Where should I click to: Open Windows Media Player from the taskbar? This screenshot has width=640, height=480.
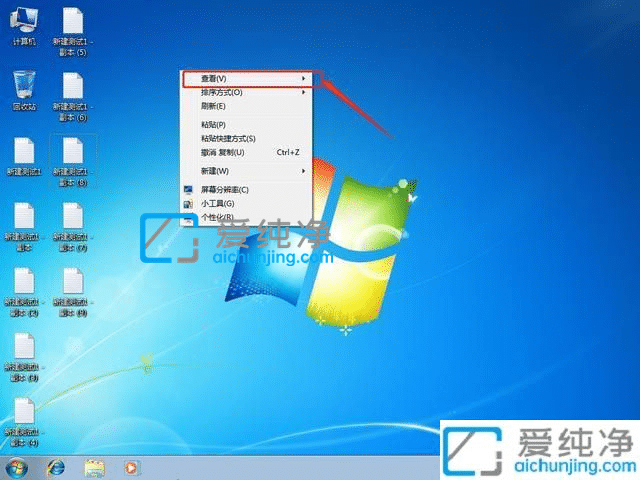point(132,468)
